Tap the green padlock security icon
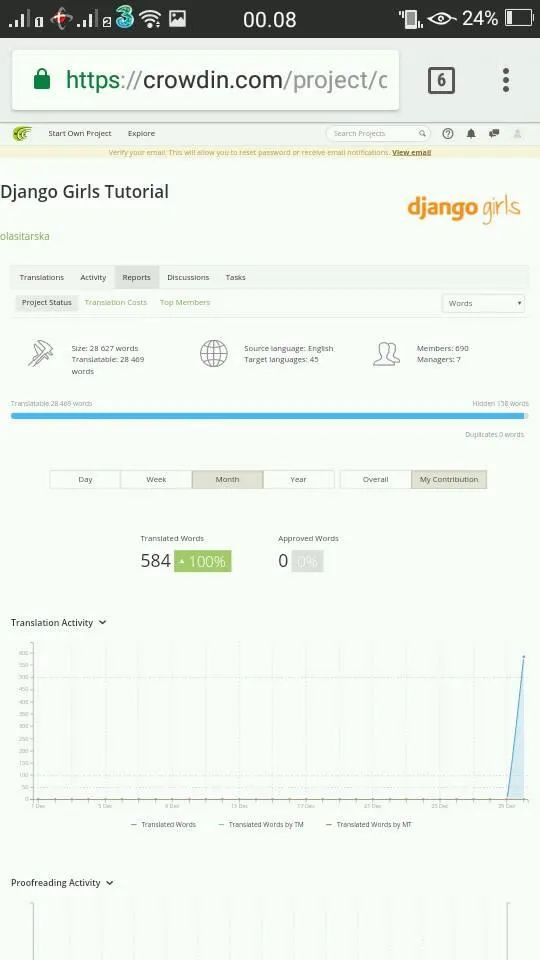Screen dimensions: 540x960 [x=42, y=80]
